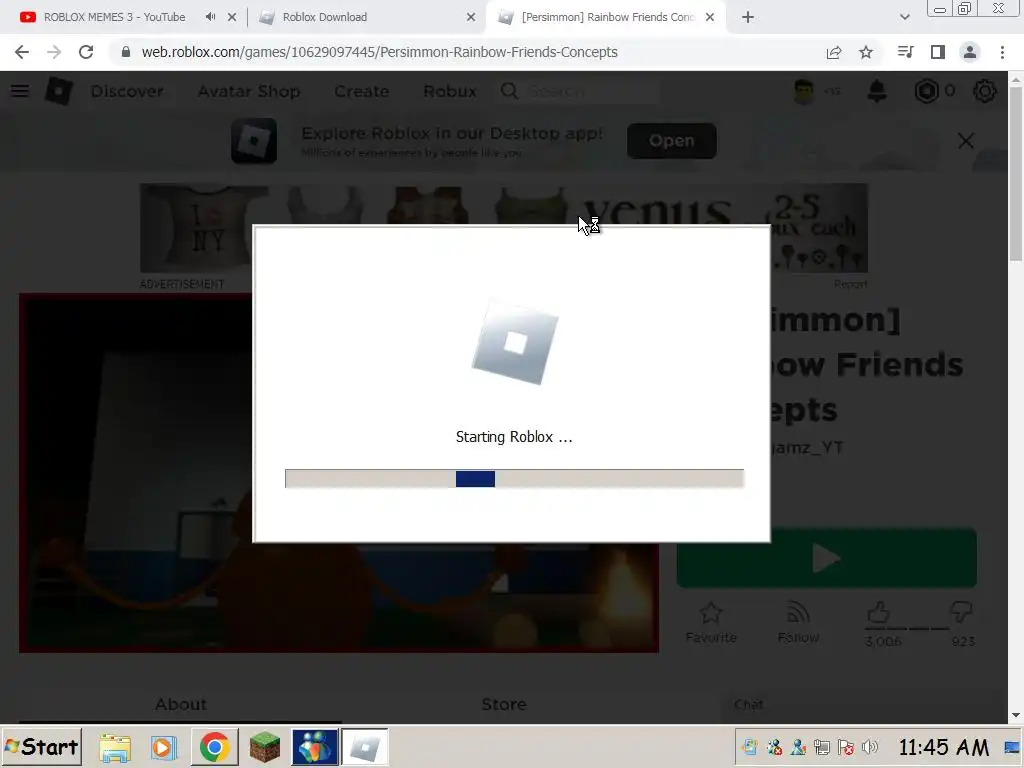Show desktop icon in tray
1024x768 pixels.
click(1013, 746)
